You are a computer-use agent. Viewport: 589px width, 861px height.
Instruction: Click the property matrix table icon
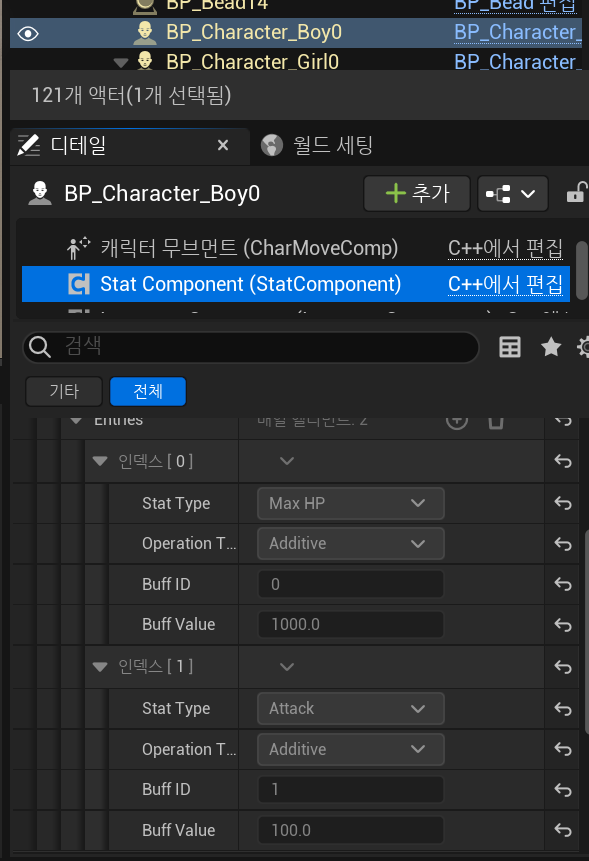pyautogui.click(x=509, y=347)
